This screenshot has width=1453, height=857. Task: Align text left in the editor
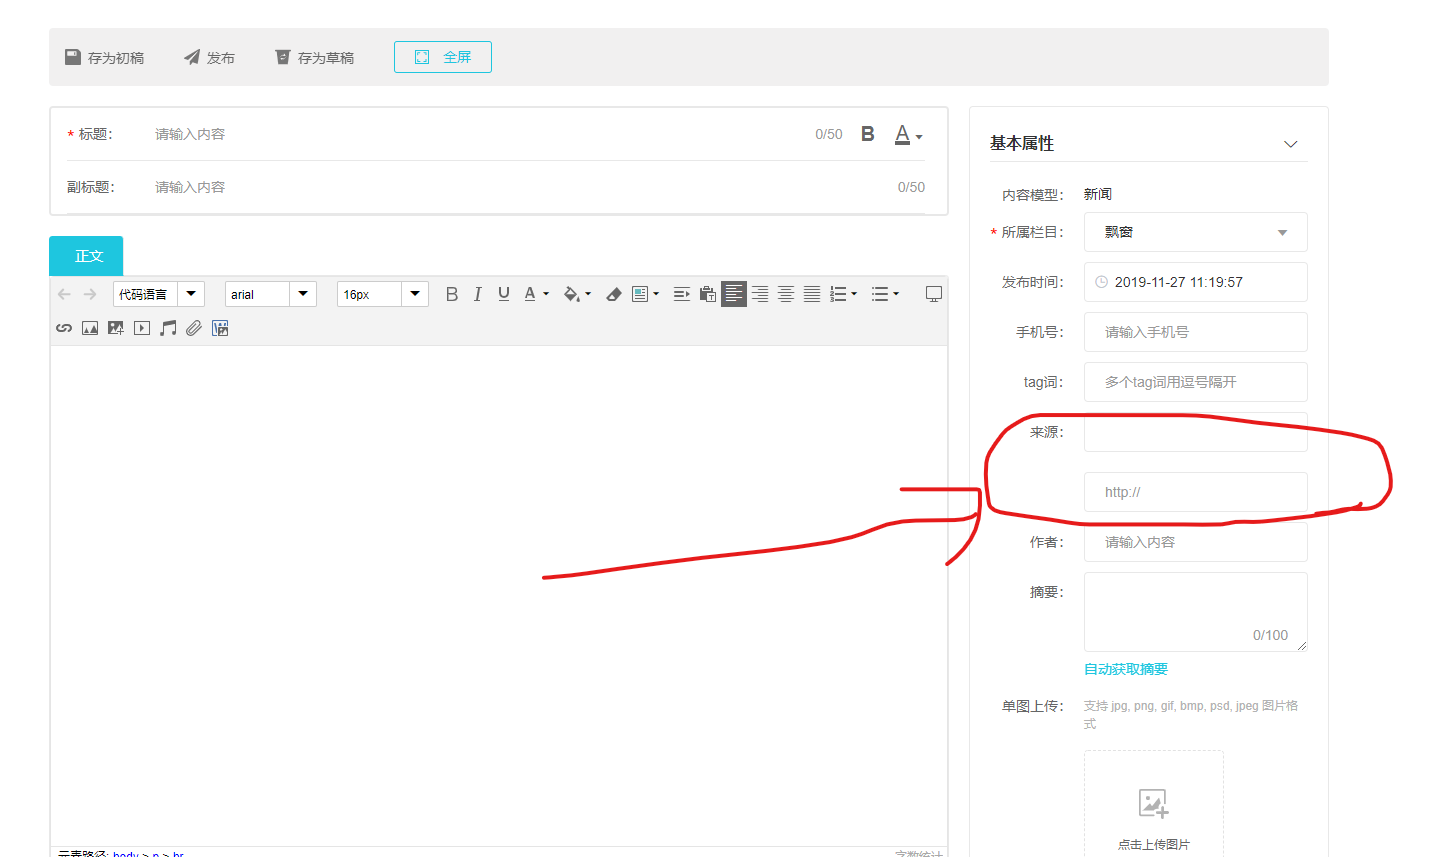pos(734,294)
